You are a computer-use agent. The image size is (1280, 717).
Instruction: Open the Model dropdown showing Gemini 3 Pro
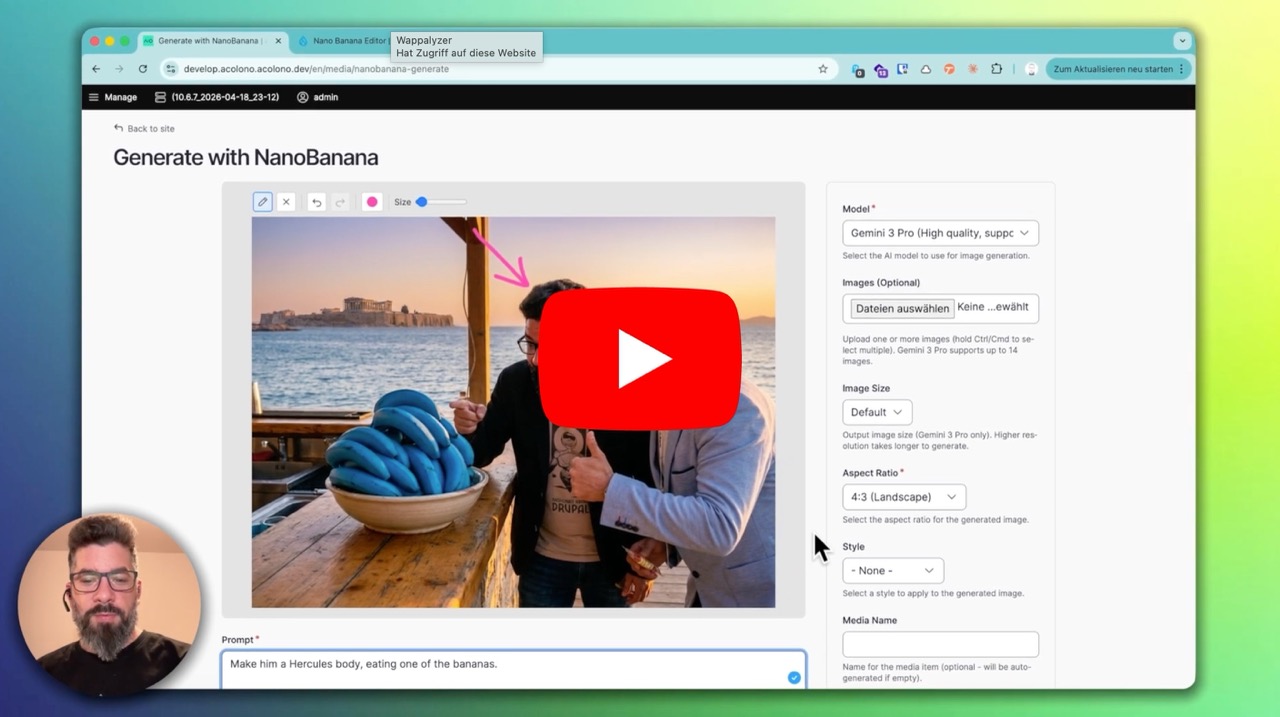(x=940, y=233)
